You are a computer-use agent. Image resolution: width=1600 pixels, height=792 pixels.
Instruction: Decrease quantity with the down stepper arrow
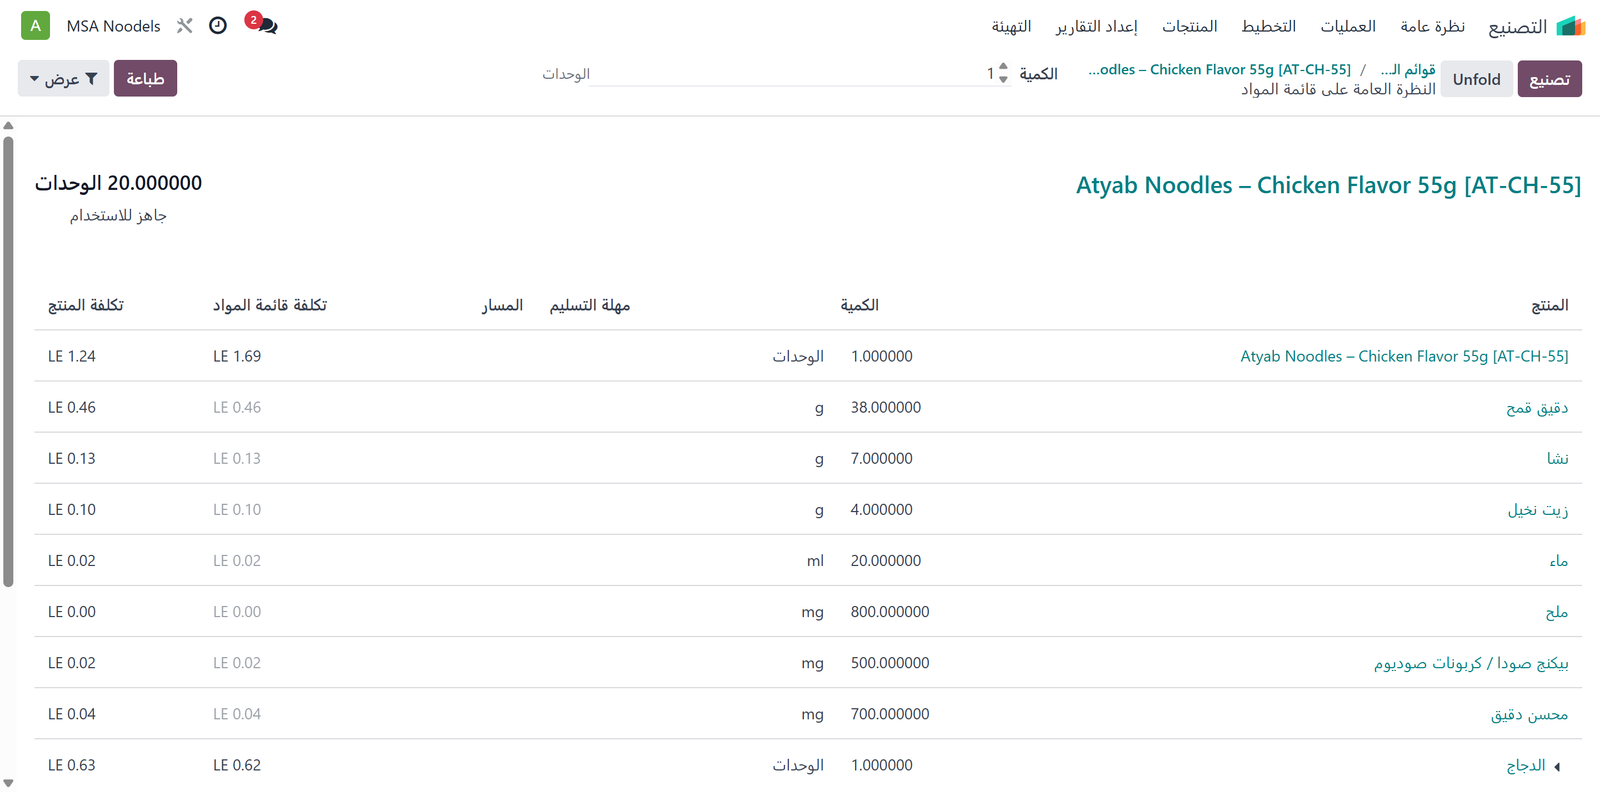point(1004,79)
